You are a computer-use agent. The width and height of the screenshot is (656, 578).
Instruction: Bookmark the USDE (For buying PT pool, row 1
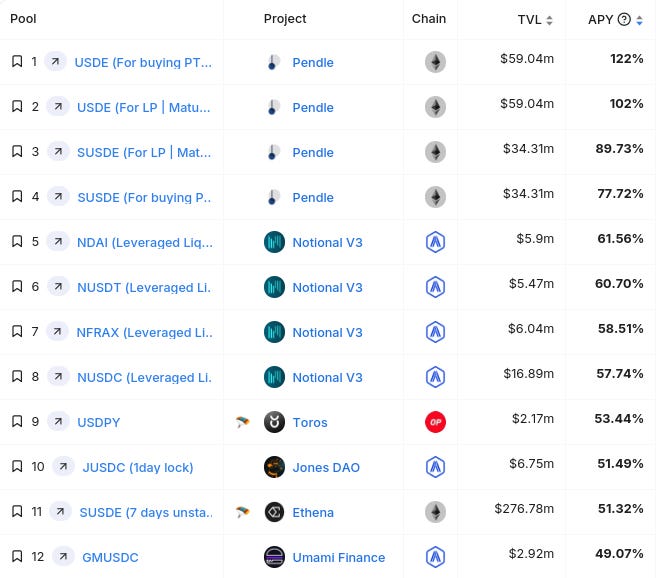17,61
